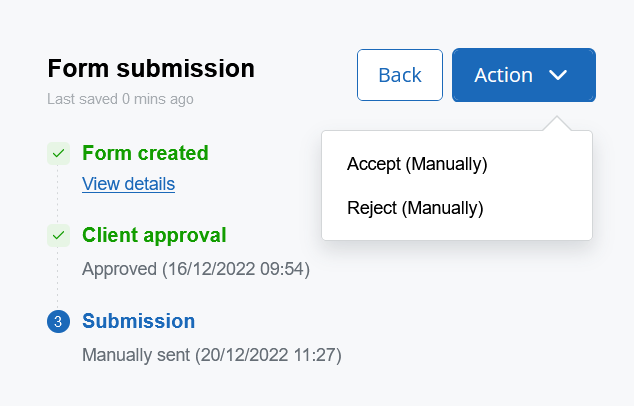Click the Form submission heading

(151, 69)
